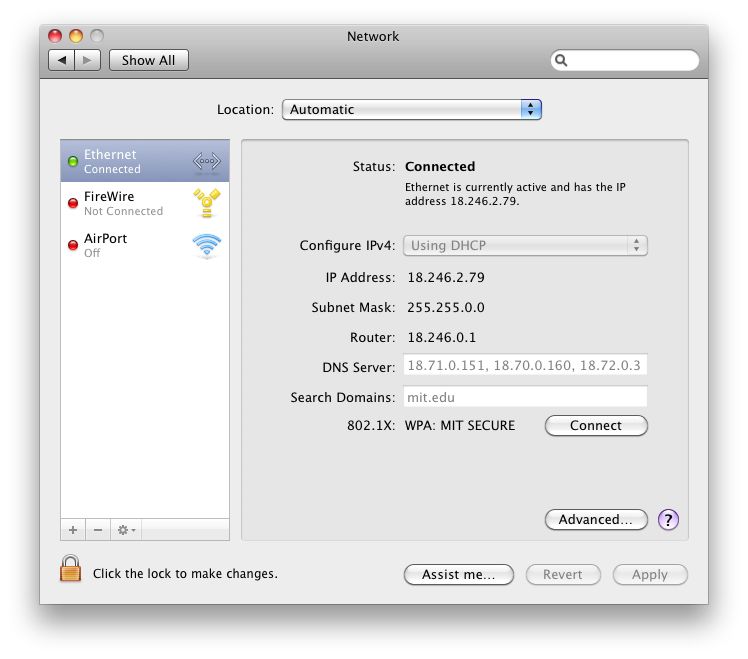Click the WPA: MIT SECURE text
This screenshot has height=659, width=748.
coord(460,425)
